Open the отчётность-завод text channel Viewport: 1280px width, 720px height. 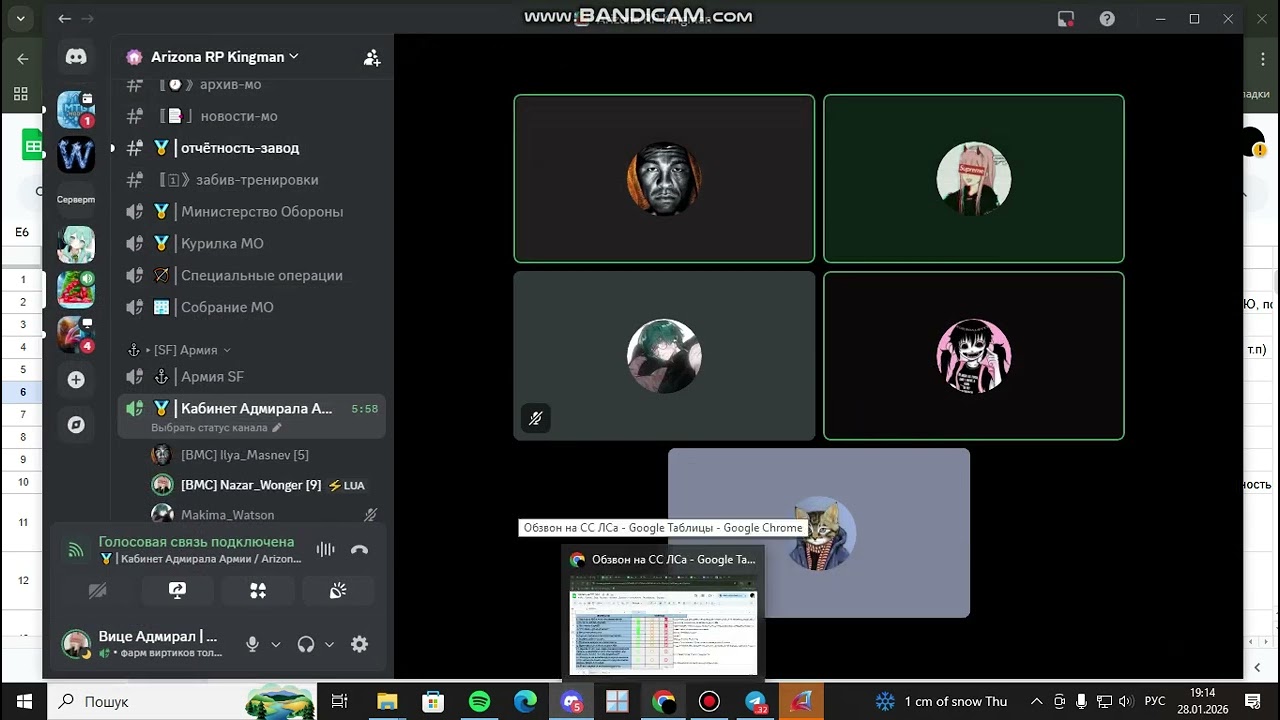tap(251, 148)
